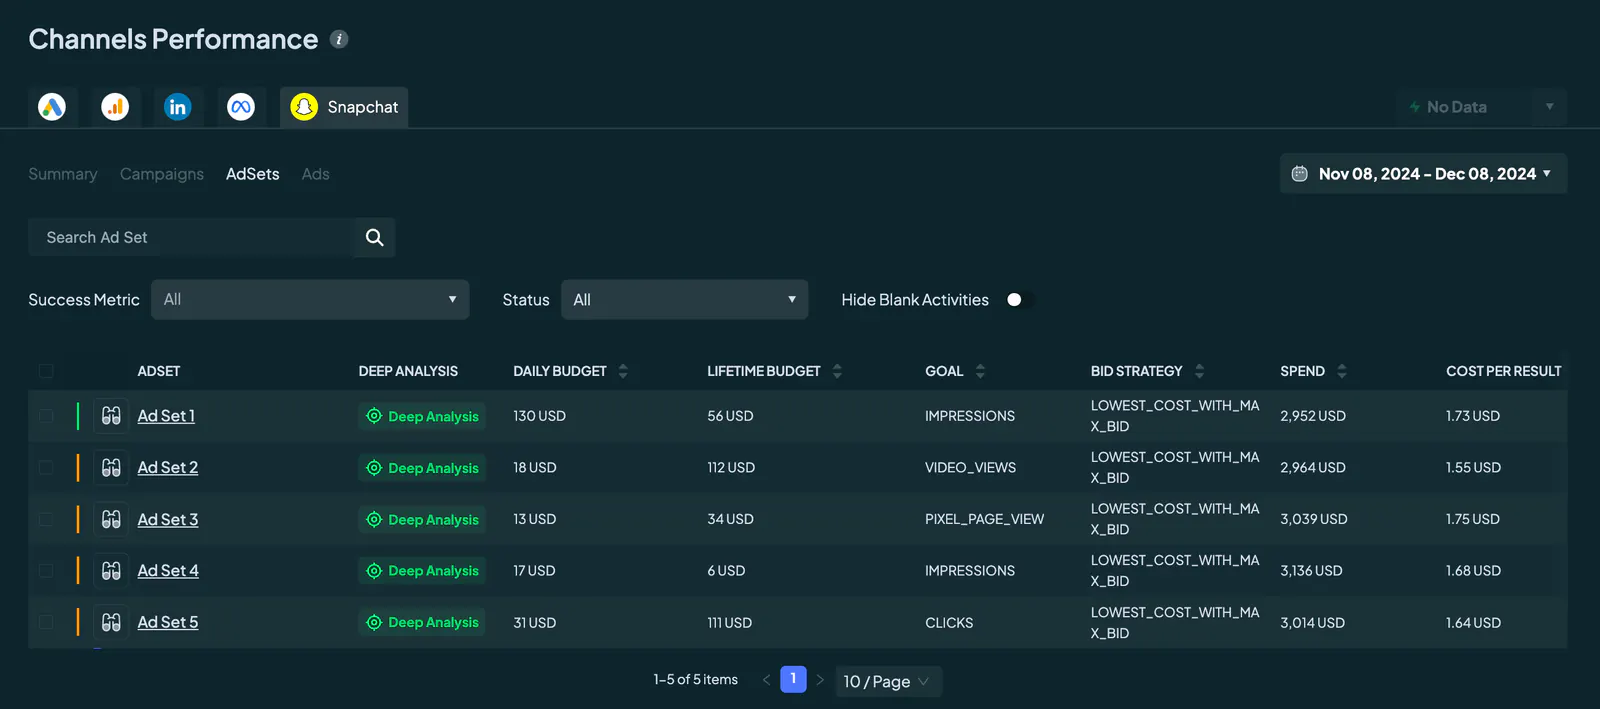Open the Google Ads channel tab
This screenshot has height=709, width=1600.
pyautogui.click(x=52, y=107)
